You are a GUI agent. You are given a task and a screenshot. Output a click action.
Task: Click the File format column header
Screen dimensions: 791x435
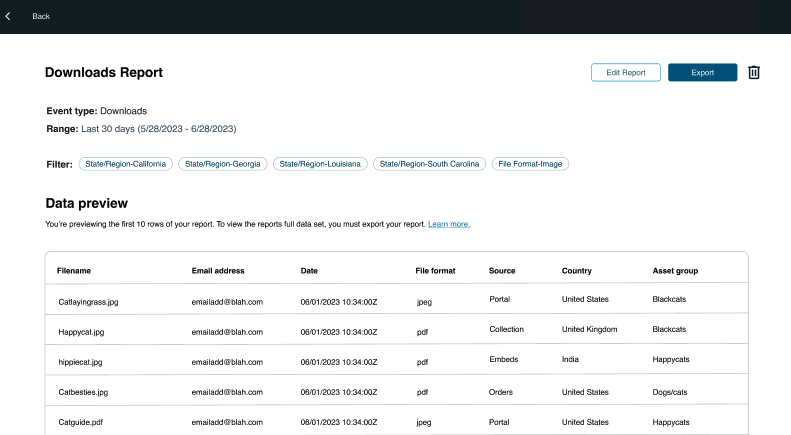coord(435,271)
